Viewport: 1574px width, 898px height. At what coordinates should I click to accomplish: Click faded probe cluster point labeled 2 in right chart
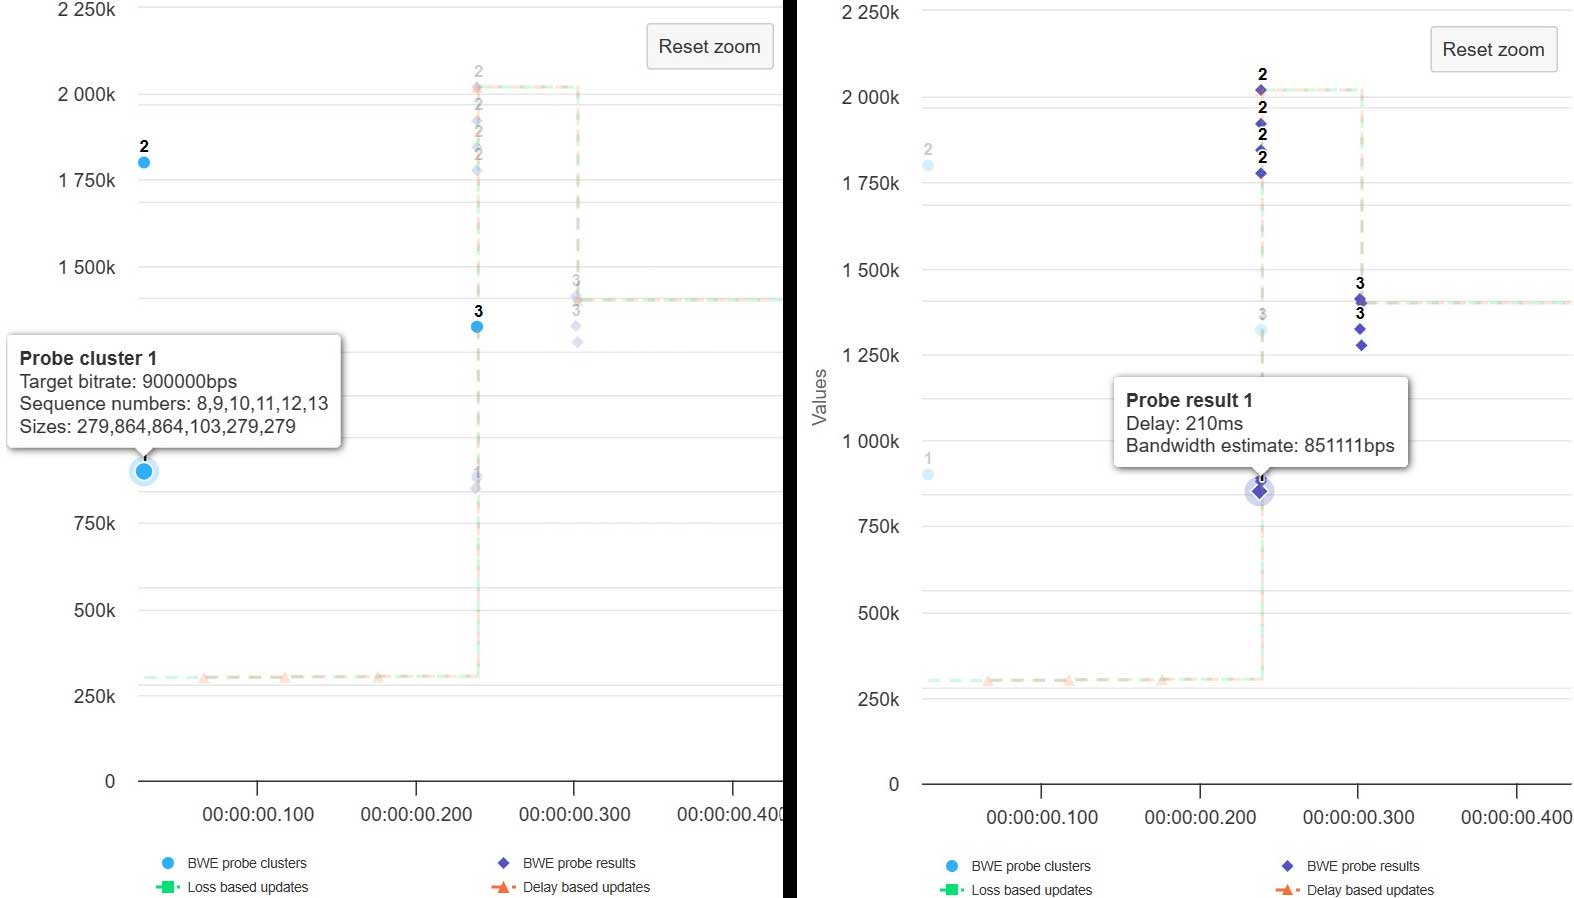coord(928,165)
